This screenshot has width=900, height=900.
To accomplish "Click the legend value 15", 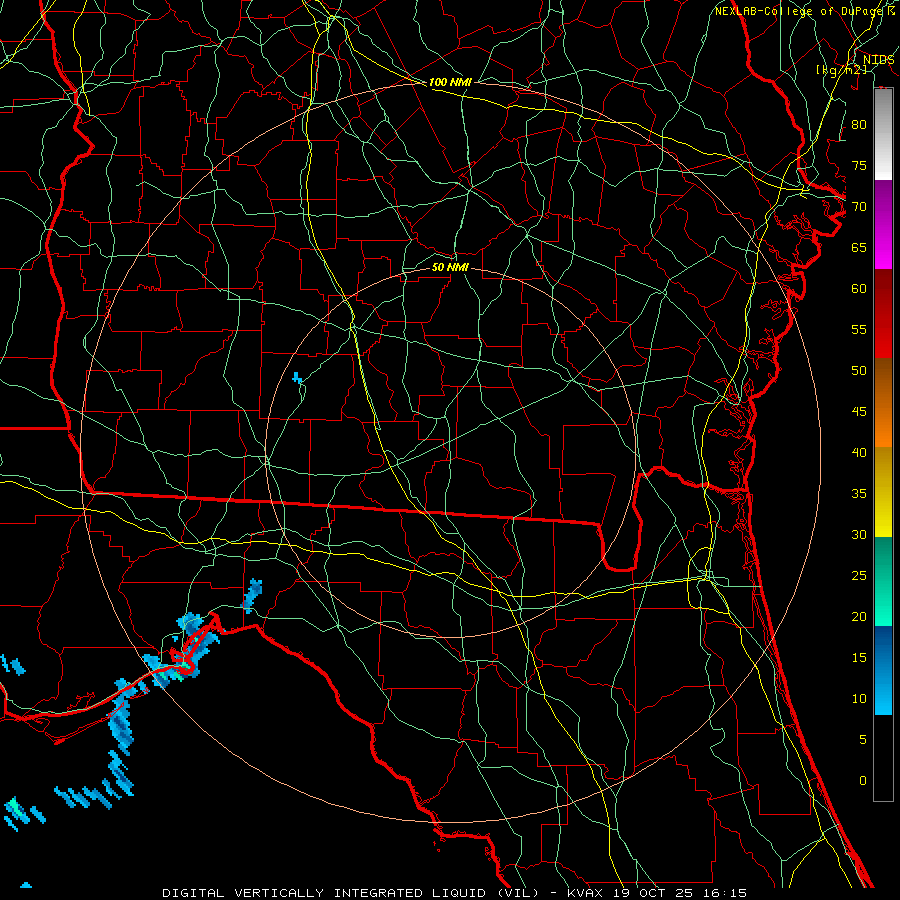I will click(x=859, y=658).
